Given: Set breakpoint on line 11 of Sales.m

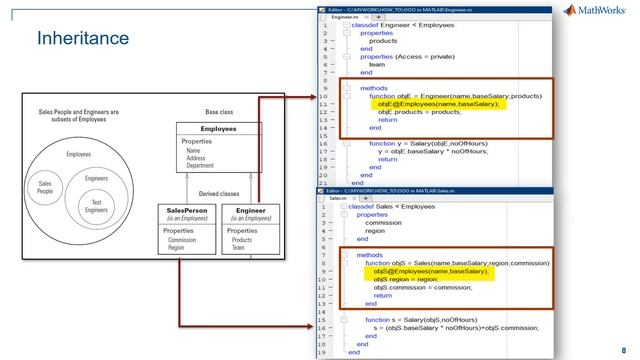Looking at the screenshot, I should point(331,288).
